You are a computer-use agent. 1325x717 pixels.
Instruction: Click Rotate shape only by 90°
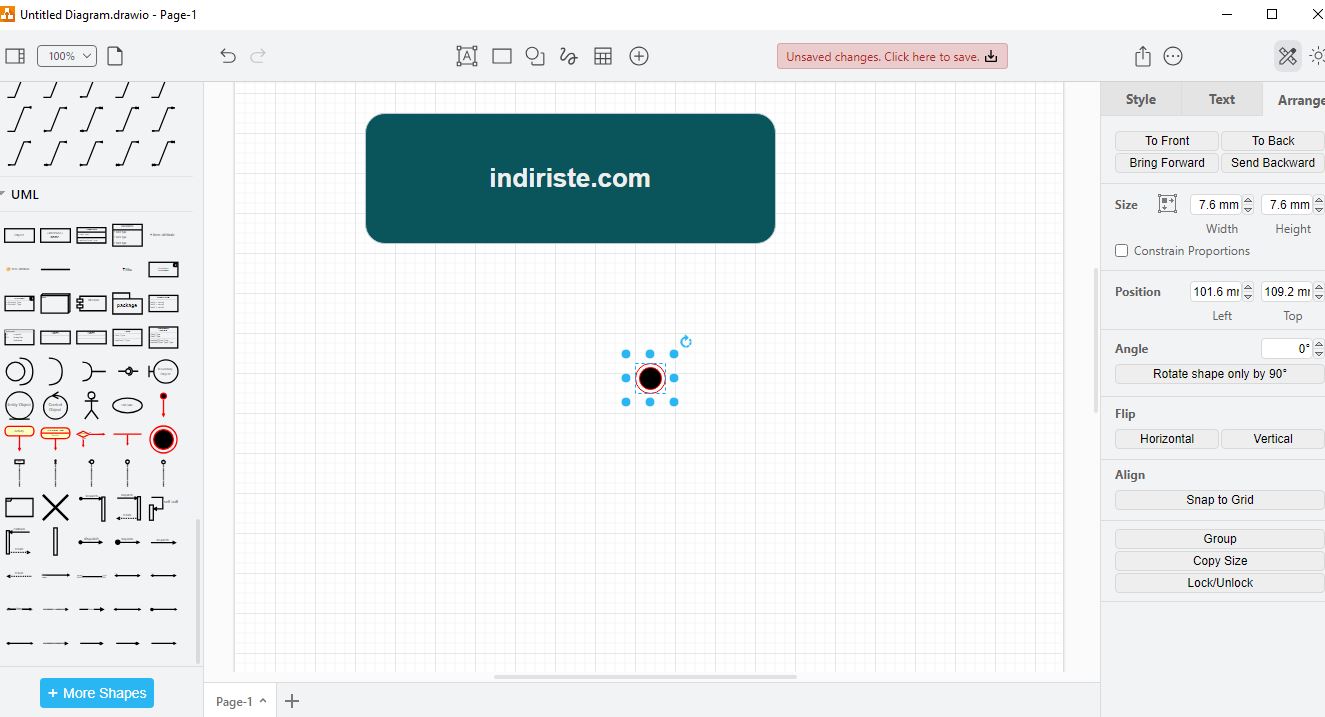(1220, 374)
